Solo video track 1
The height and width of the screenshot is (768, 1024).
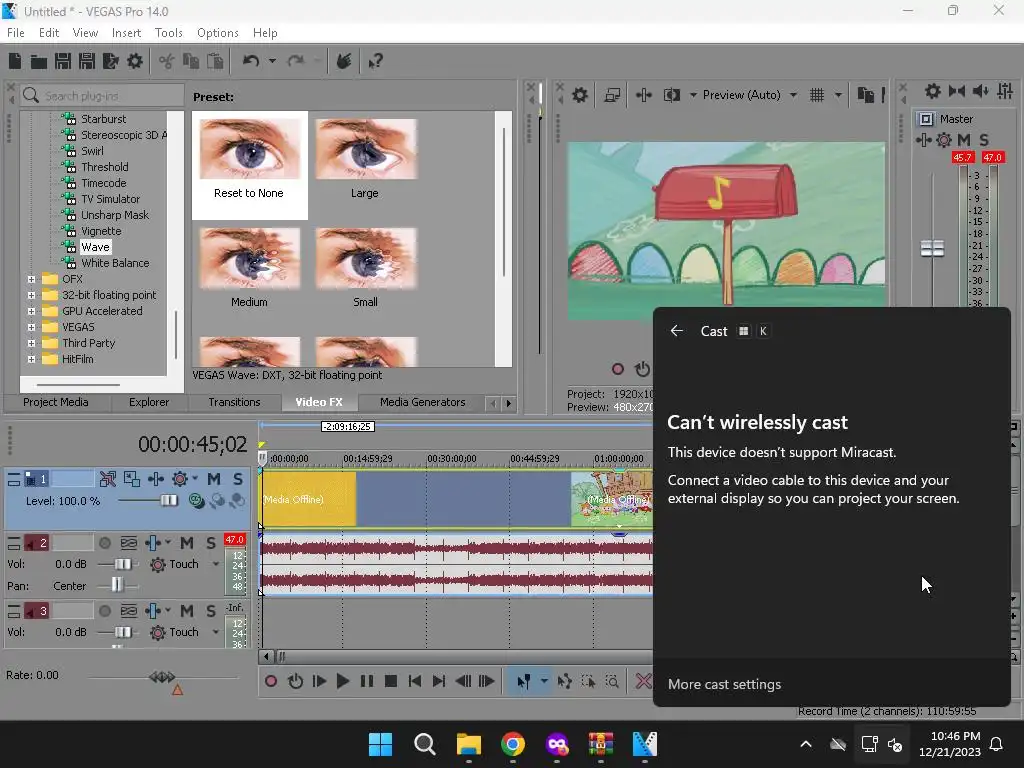pos(238,479)
